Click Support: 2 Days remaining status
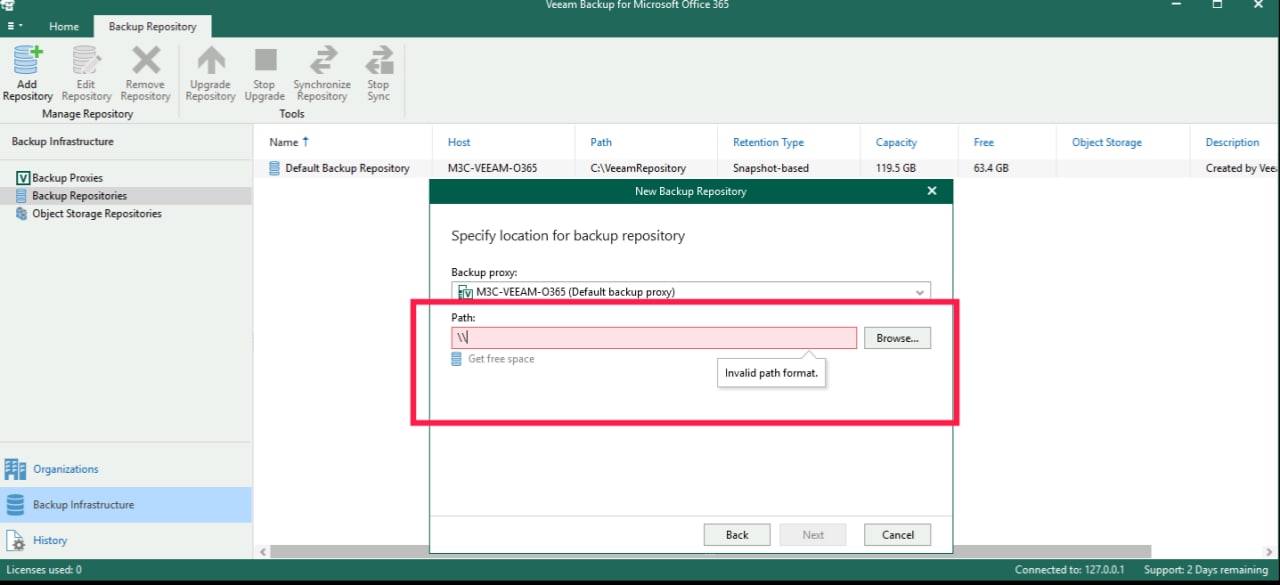Image resolution: width=1280 pixels, height=585 pixels. [x=1206, y=570]
